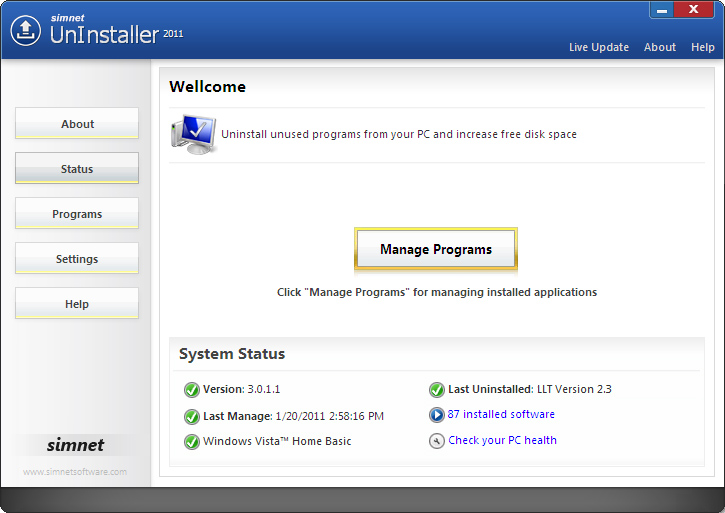Open Help in the top-right header menu
The height and width of the screenshot is (513, 725).
[703, 47]
